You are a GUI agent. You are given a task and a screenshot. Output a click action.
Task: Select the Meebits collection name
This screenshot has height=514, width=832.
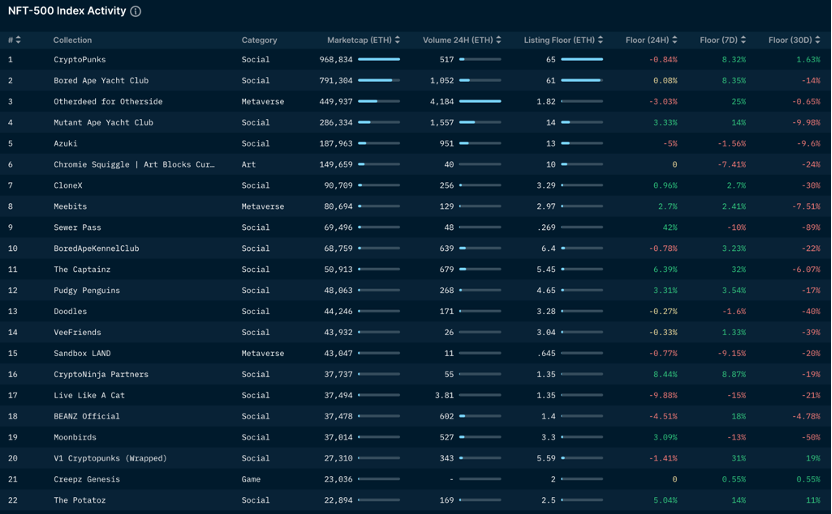[70, 206]
